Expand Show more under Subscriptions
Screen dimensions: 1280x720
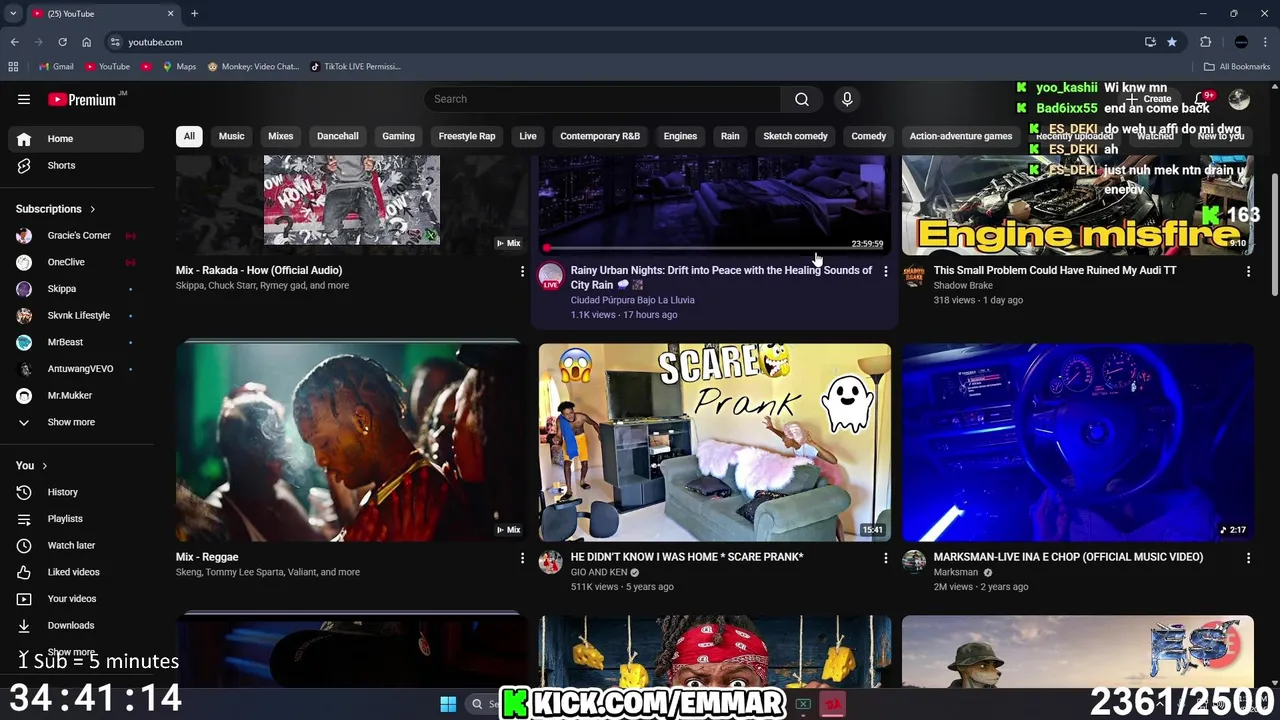78,422
